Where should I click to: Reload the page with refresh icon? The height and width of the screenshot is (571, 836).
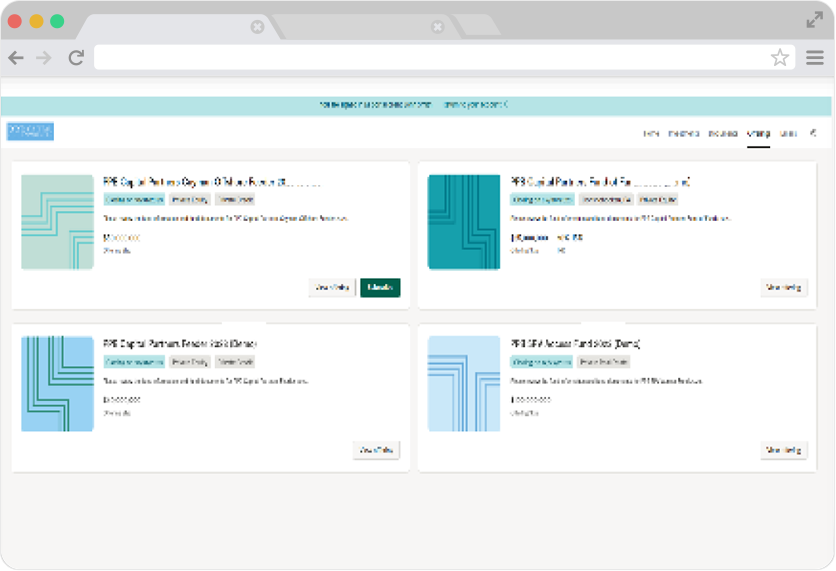pos(76,58)
